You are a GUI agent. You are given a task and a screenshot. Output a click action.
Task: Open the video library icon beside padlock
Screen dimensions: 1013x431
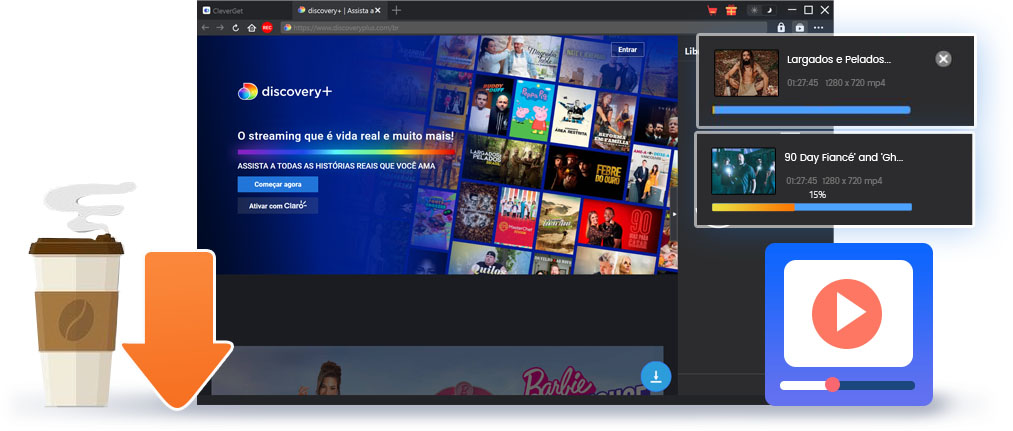tap(800, 28)
